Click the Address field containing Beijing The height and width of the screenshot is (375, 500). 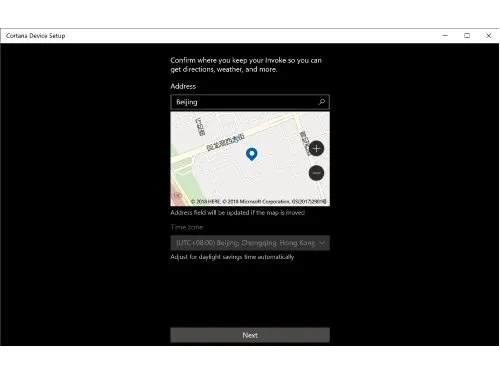(250, 102)
